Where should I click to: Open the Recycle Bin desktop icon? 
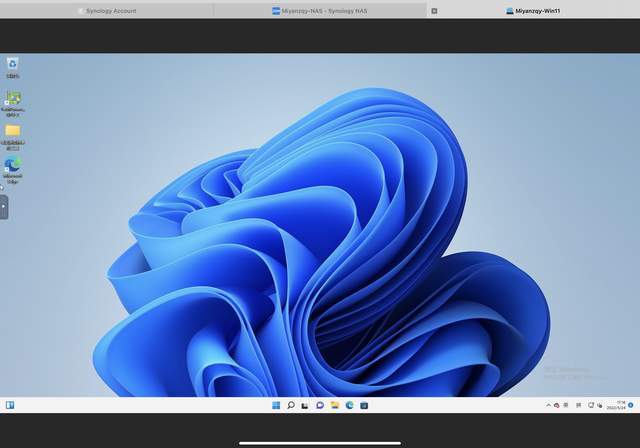coord(12,65)
